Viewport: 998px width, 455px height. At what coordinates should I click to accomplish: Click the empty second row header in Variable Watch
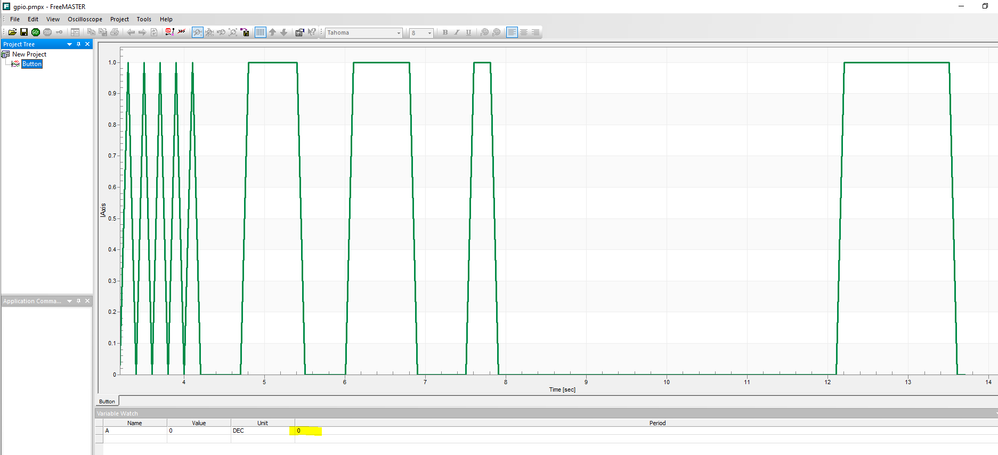[99, 439]
